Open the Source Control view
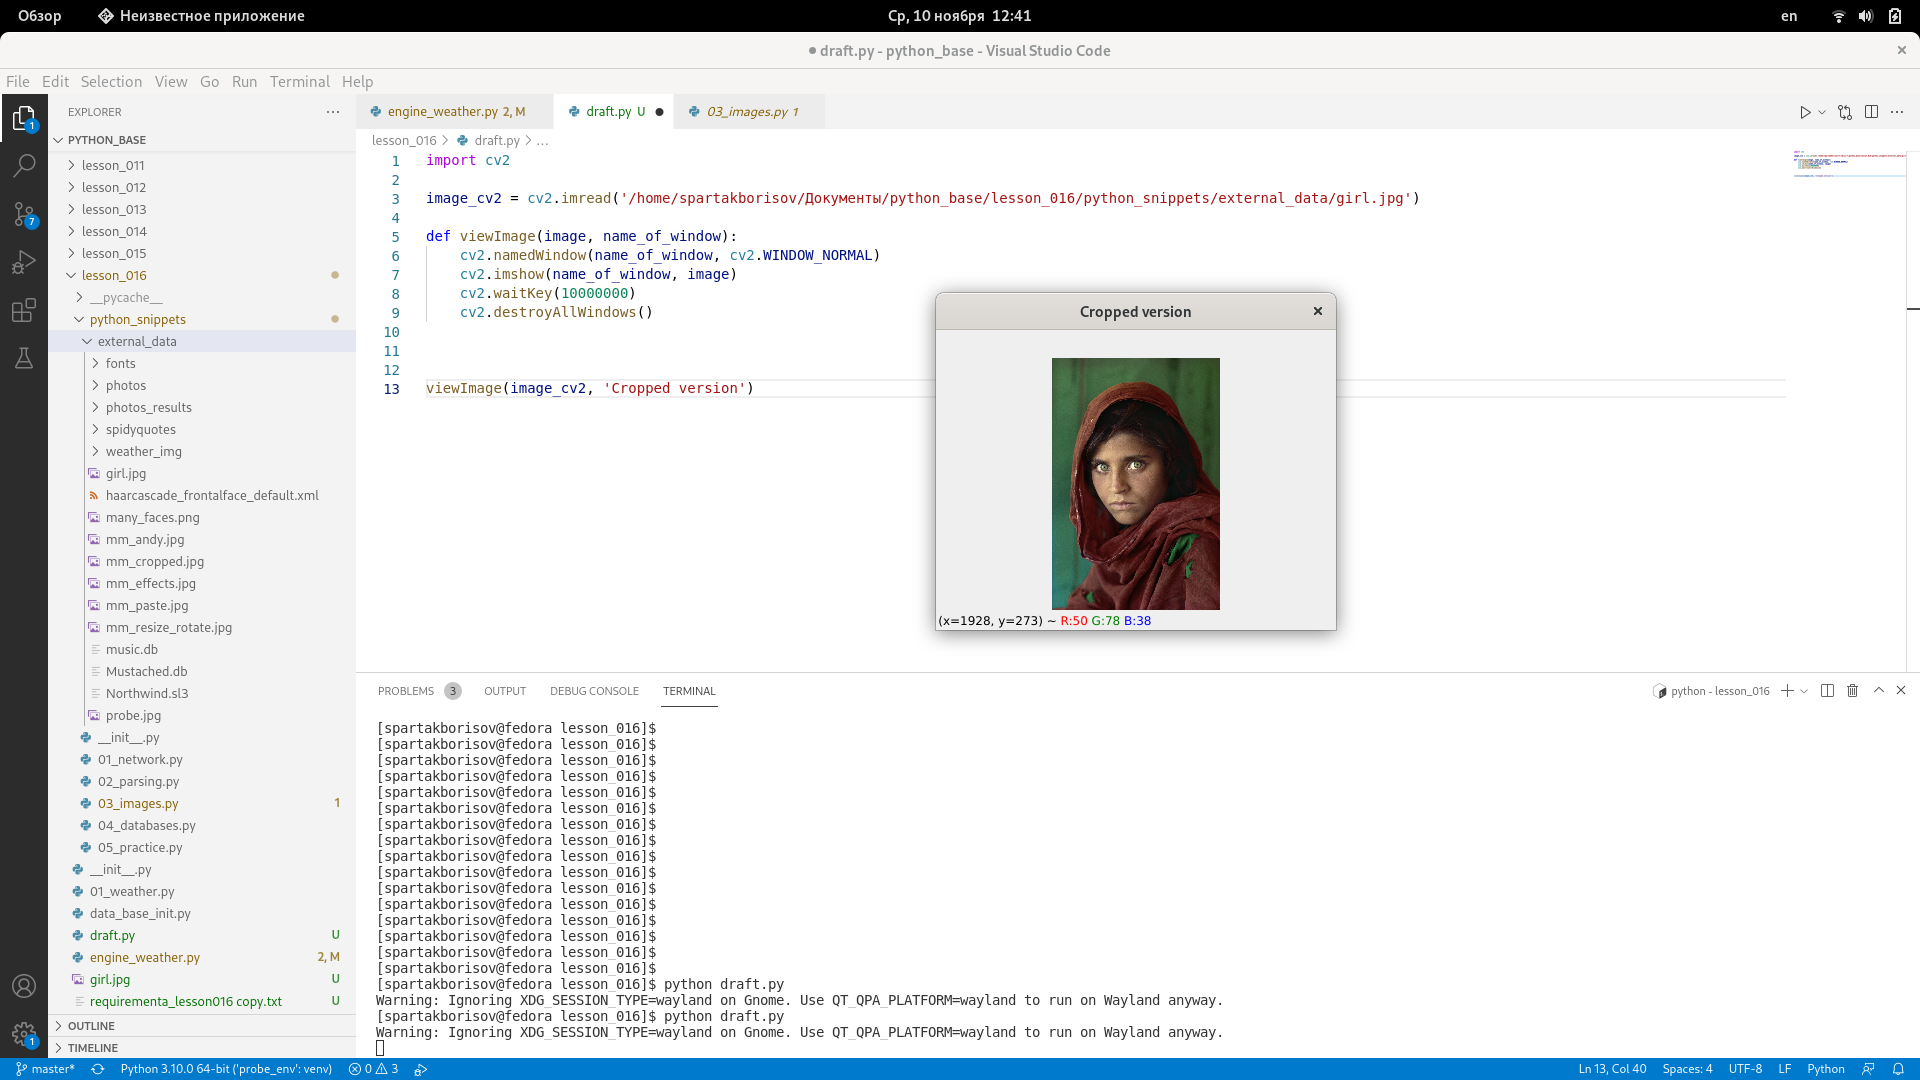 coord(24,213)
